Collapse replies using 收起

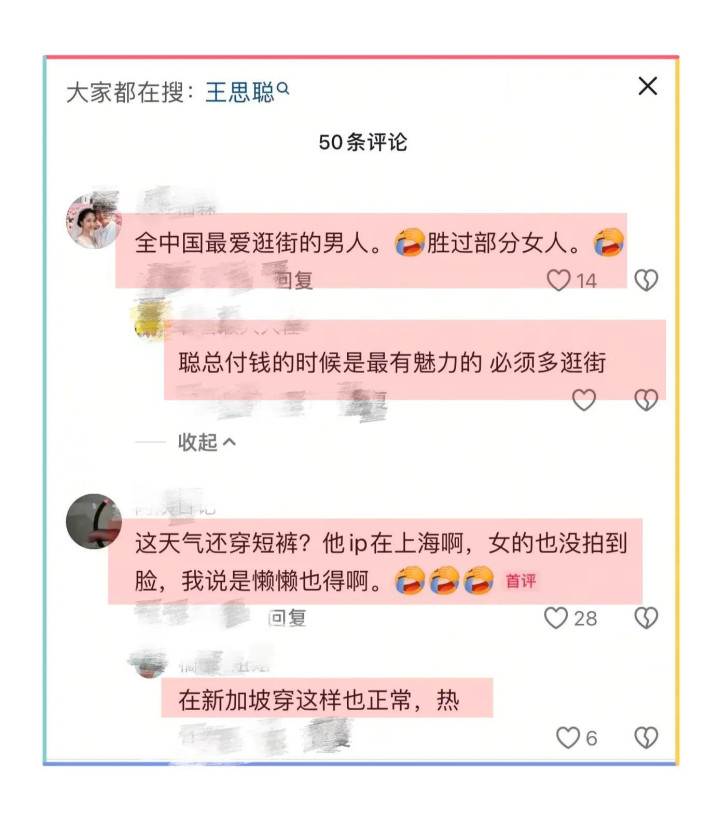click(206, 442)
